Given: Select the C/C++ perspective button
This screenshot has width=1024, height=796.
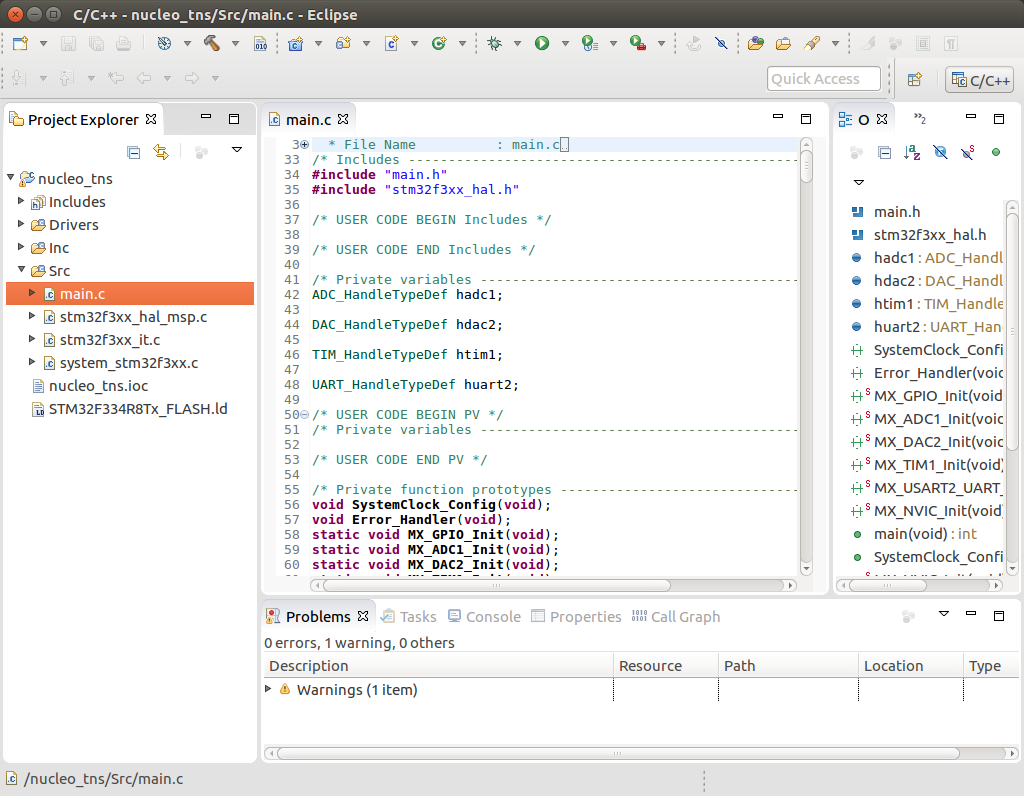Looking at the screenshot, I should click(980, 80).
